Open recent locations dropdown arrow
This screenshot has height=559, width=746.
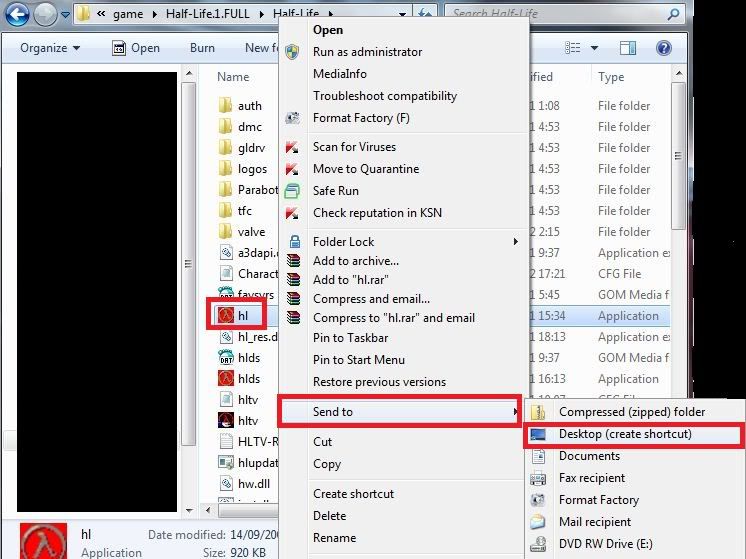66,15
